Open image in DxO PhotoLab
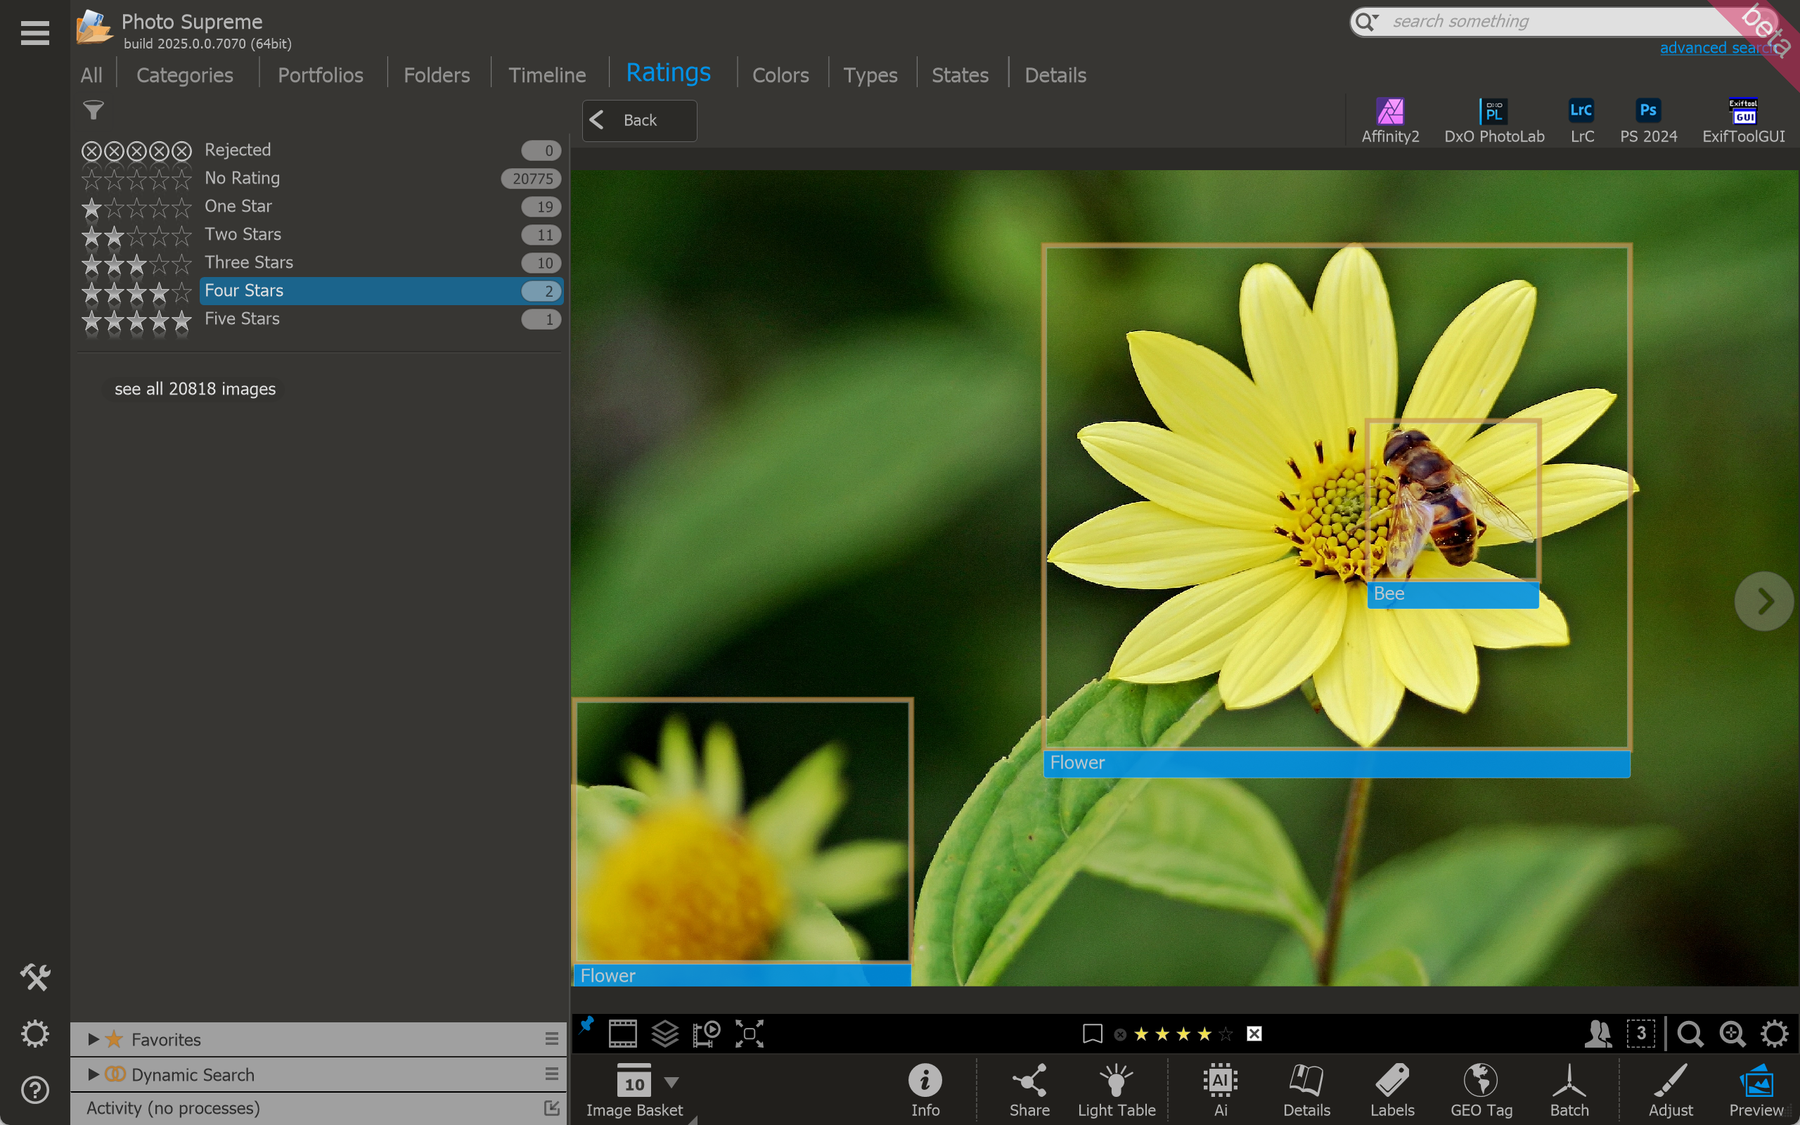Image resolution: width=1800 pixels, height=1125 pixels. tap(1494, 121)
